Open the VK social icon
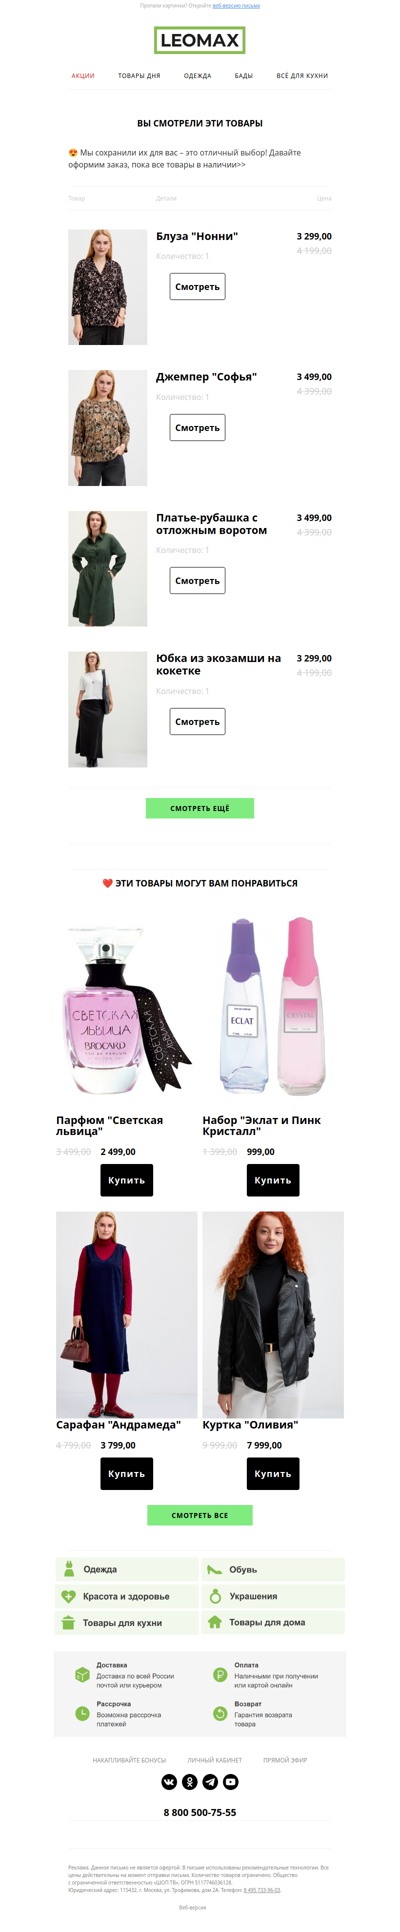The width and height of the screenshot is (400, 1932). (169, 1781)
